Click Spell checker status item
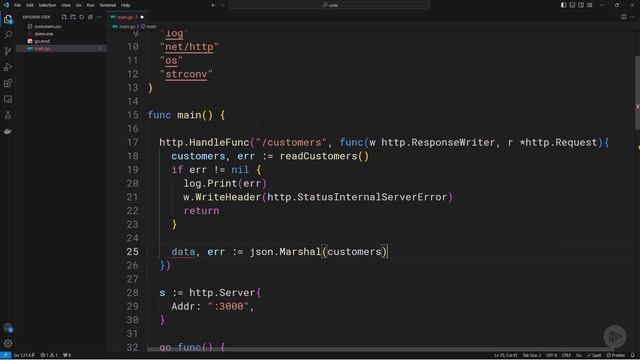The image size is (640, 360). [x=594, y=355]
